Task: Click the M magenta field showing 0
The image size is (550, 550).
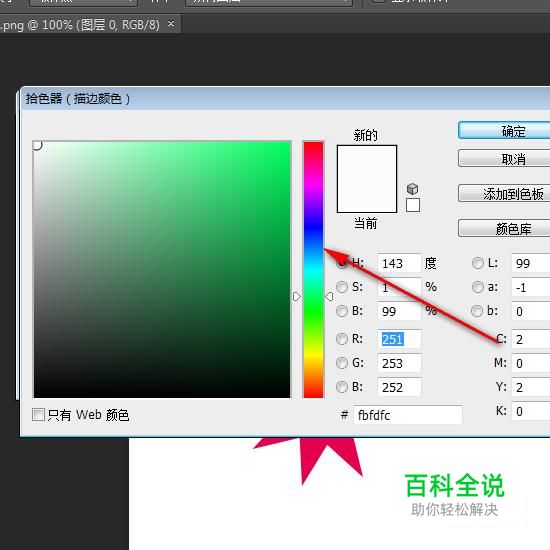Action: pos(531,363)
